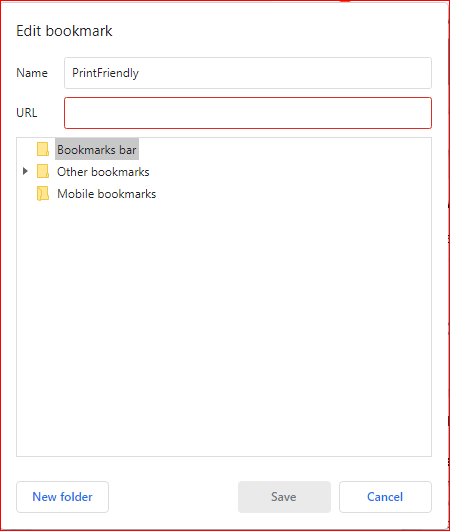Click the URL field label
Screen dimensions: 450x531
(26, 113)
